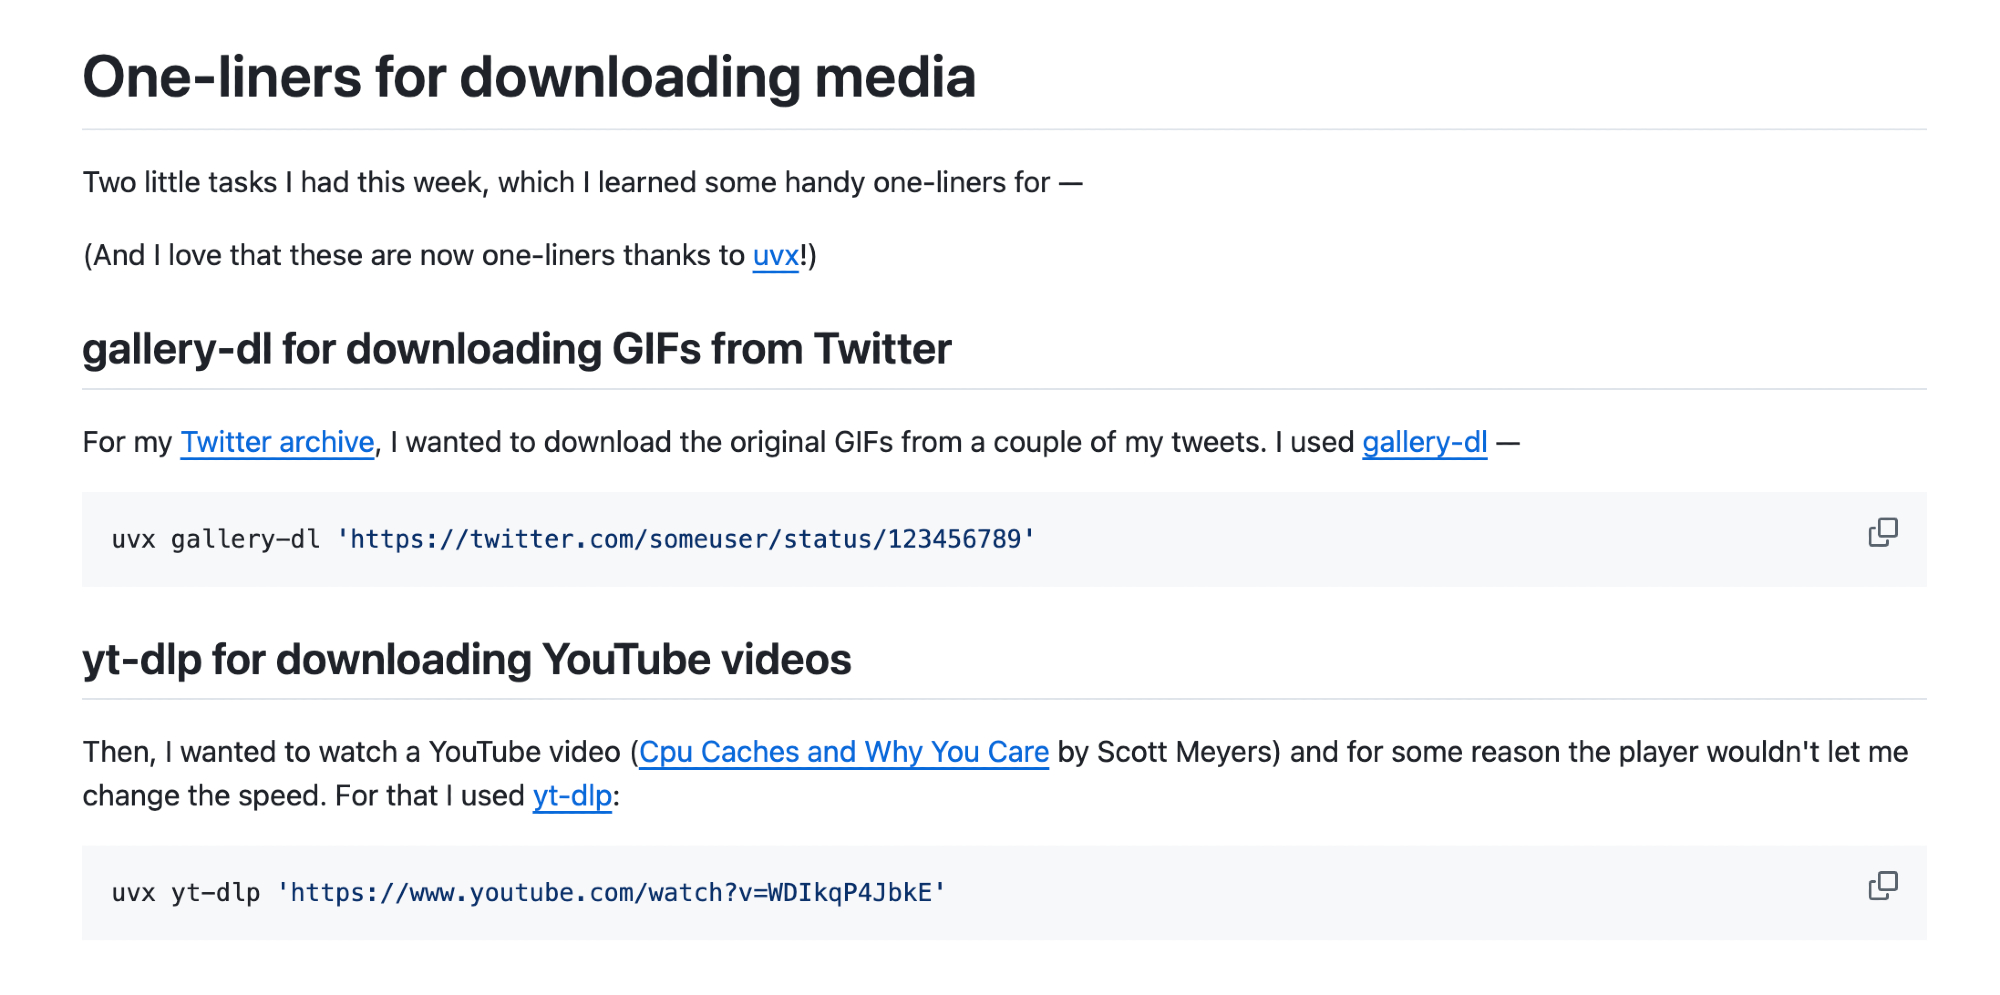This screenshot has width=2000, height=995.
Task: Click the yt-dlp link before the colon
Action: 572,796
